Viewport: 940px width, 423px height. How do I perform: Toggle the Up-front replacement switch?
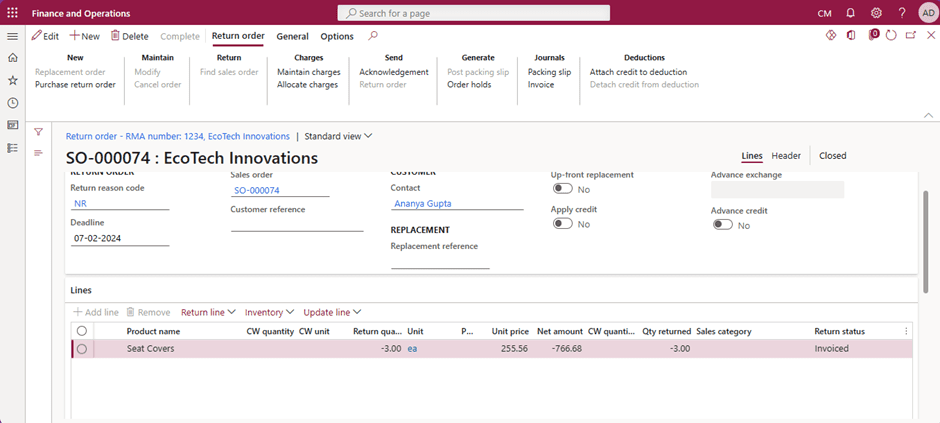point(562,189)
